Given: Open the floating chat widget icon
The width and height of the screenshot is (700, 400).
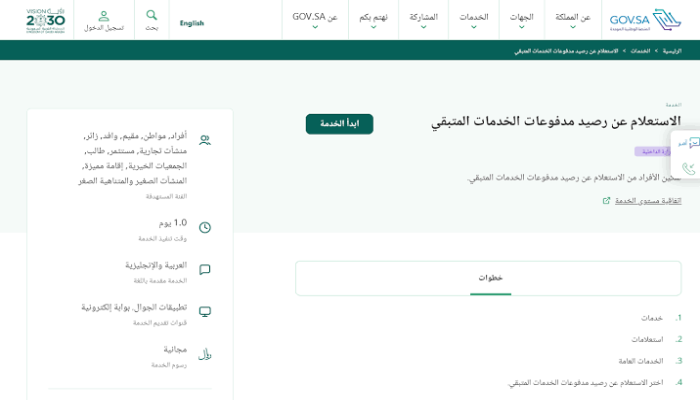Looking at the screenshot, I should click(x=694, y=143).
